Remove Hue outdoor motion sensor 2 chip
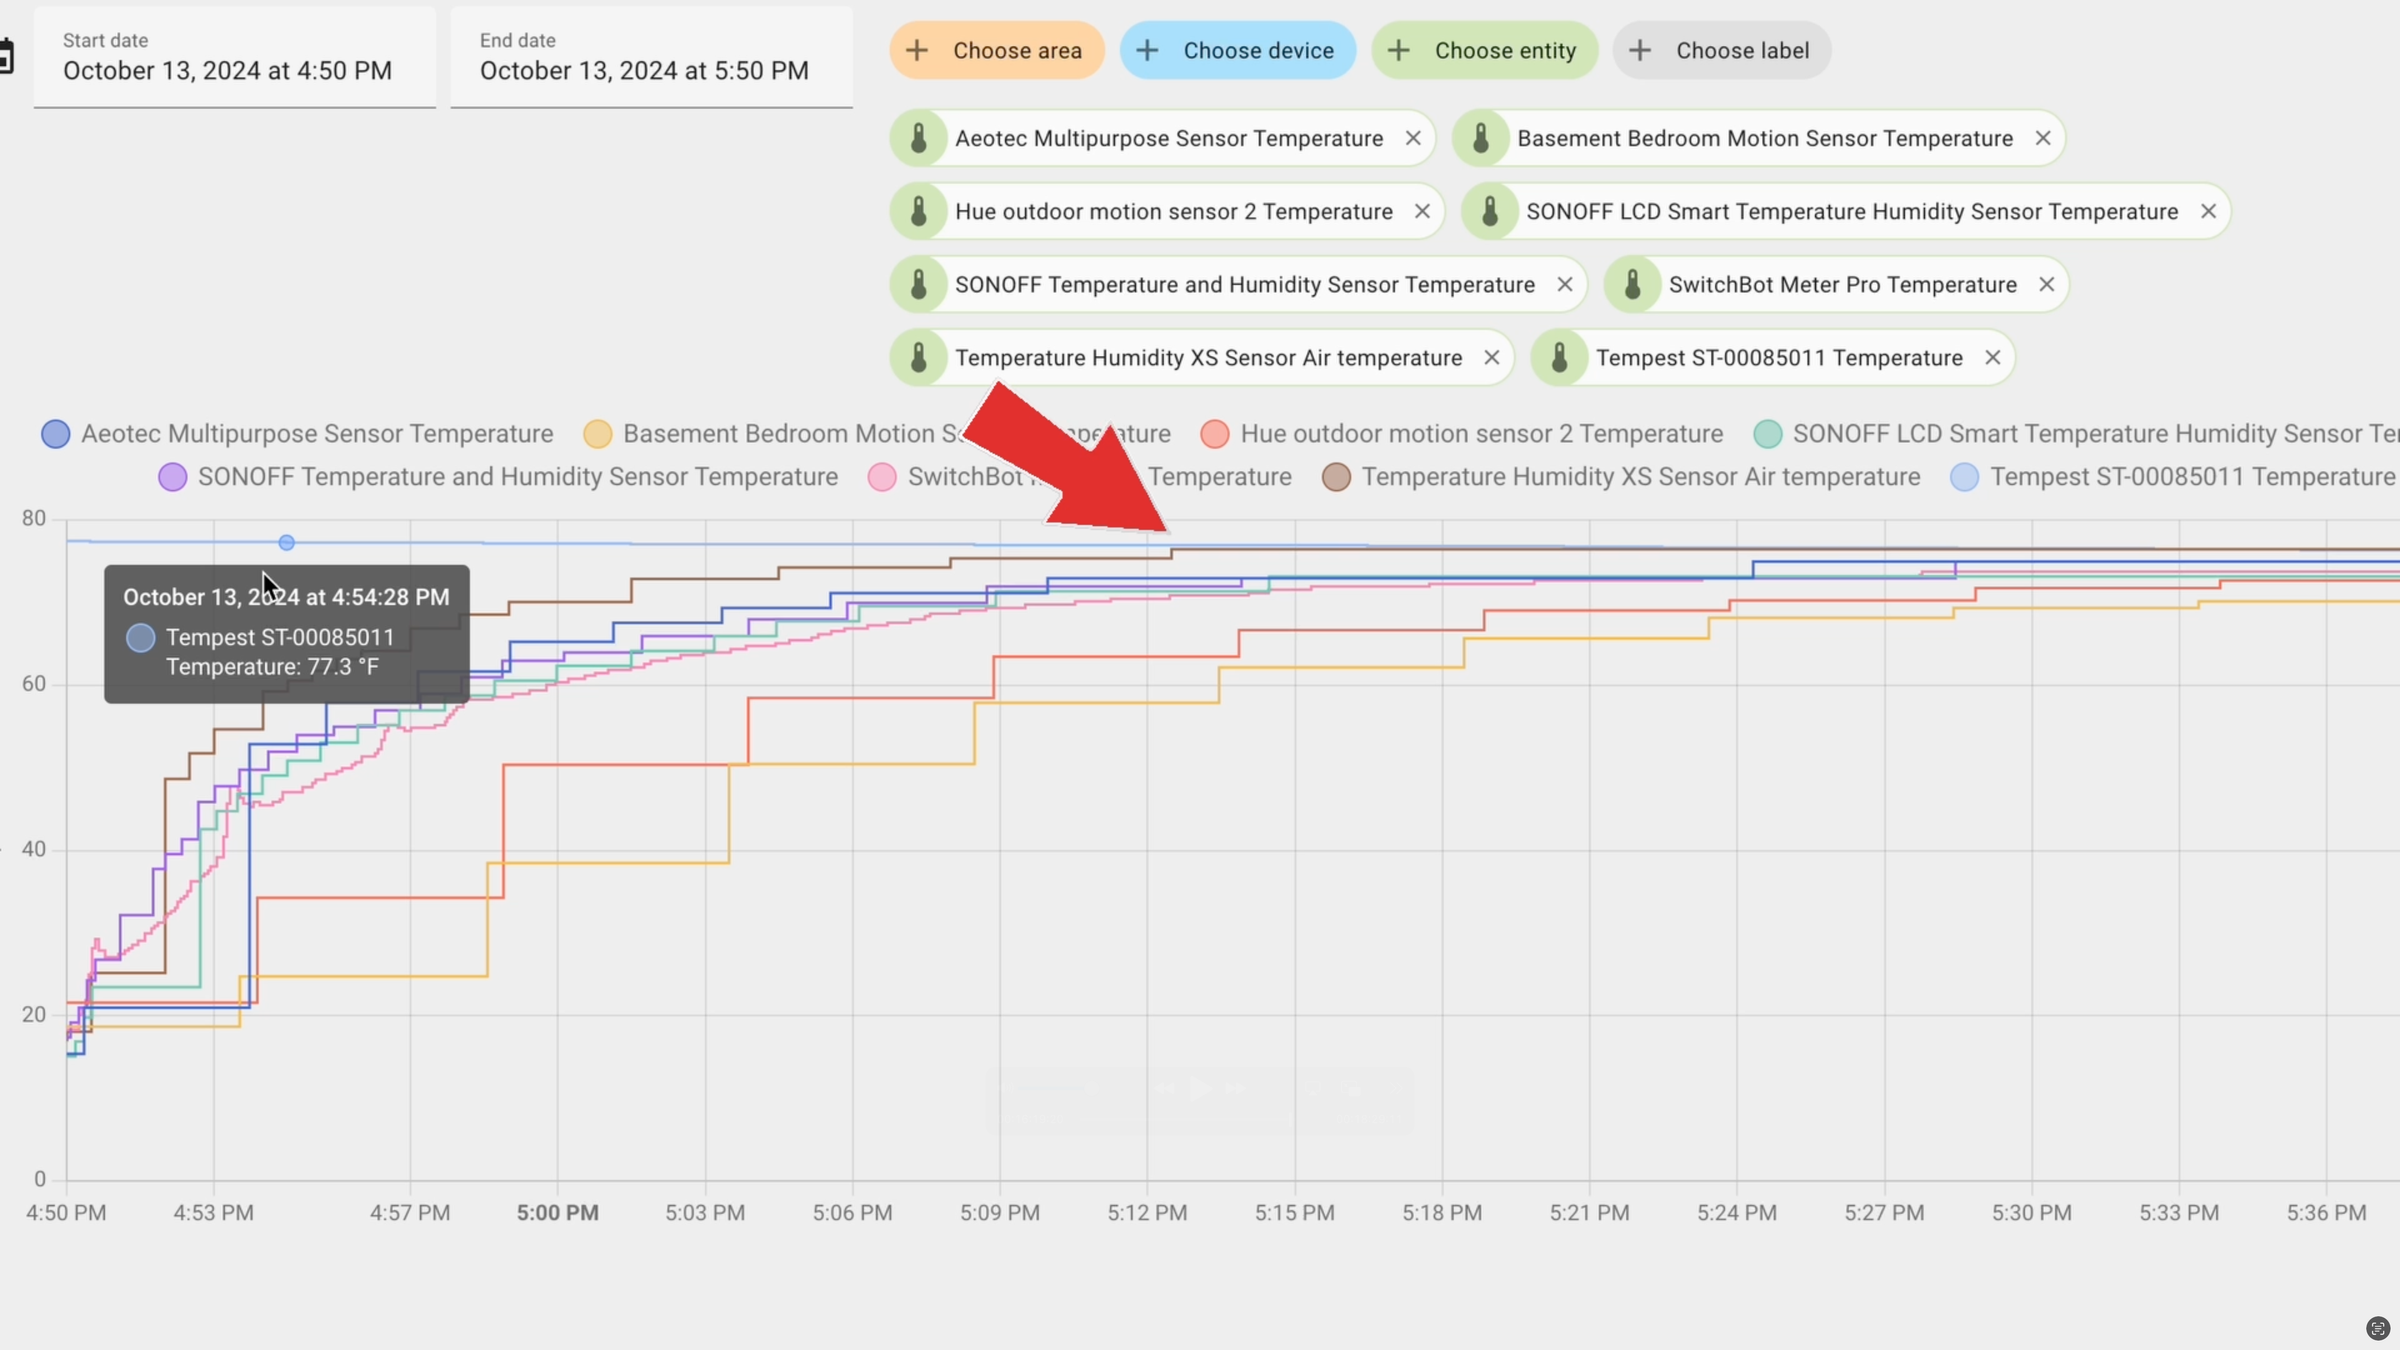This screenshot has width=2400, height=1350. click(x=1422, y=211)
